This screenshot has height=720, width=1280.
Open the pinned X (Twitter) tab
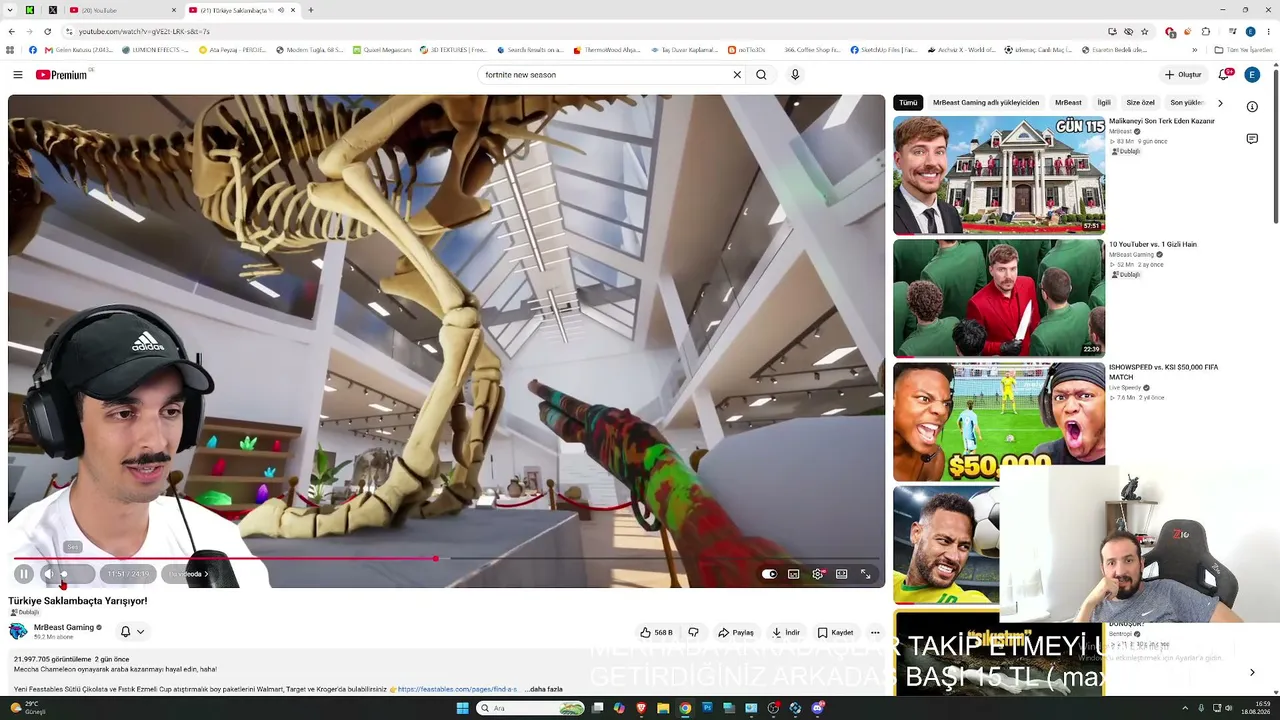(53, 10)
